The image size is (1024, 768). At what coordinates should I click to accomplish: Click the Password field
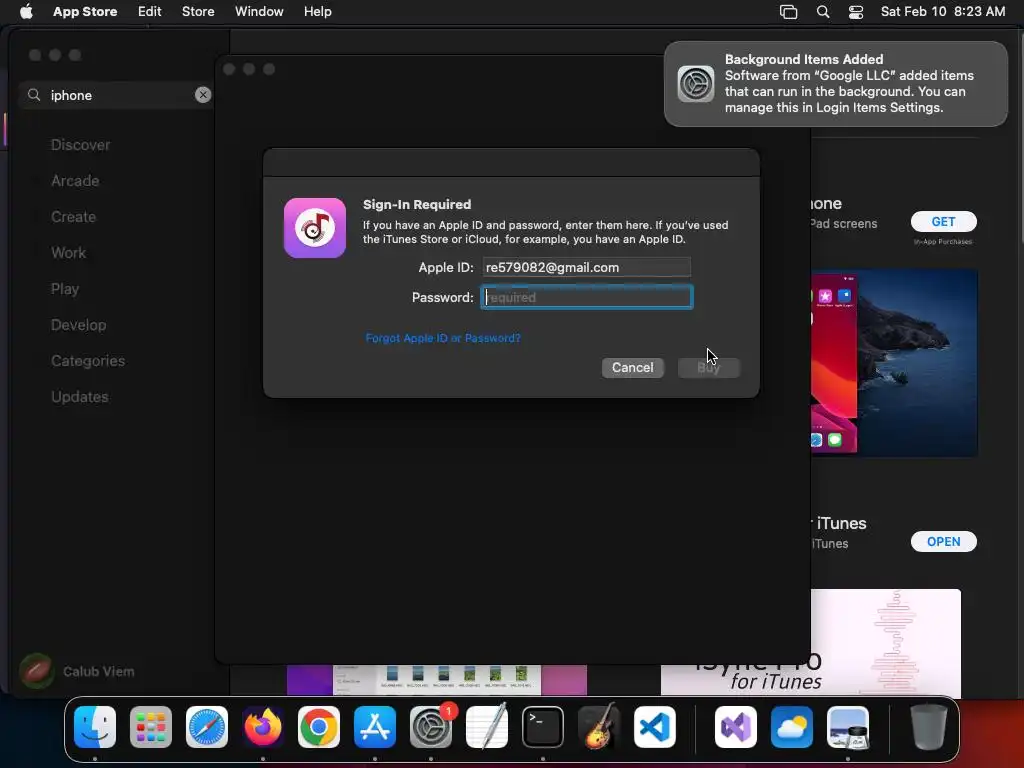pos(586,297)
